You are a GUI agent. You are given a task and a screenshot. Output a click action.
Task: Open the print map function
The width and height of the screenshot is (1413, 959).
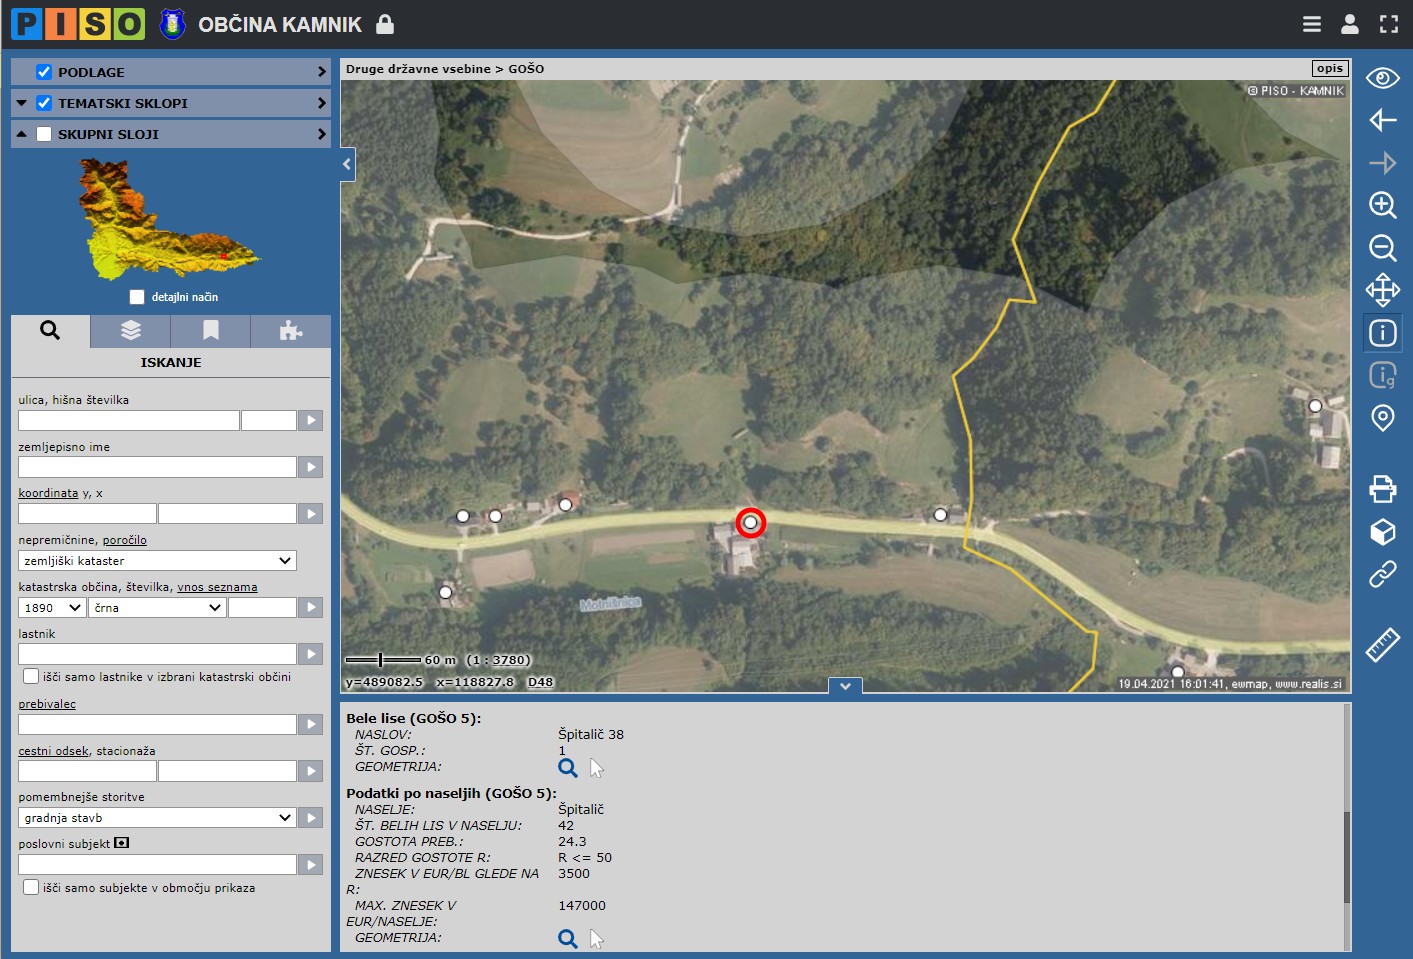(1382, 488)
